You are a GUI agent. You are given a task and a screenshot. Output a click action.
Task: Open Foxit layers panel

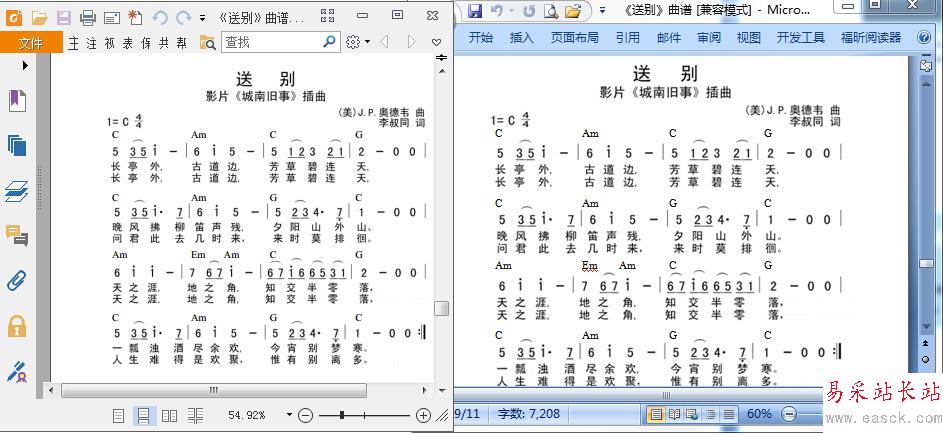(x=17, y=192)
